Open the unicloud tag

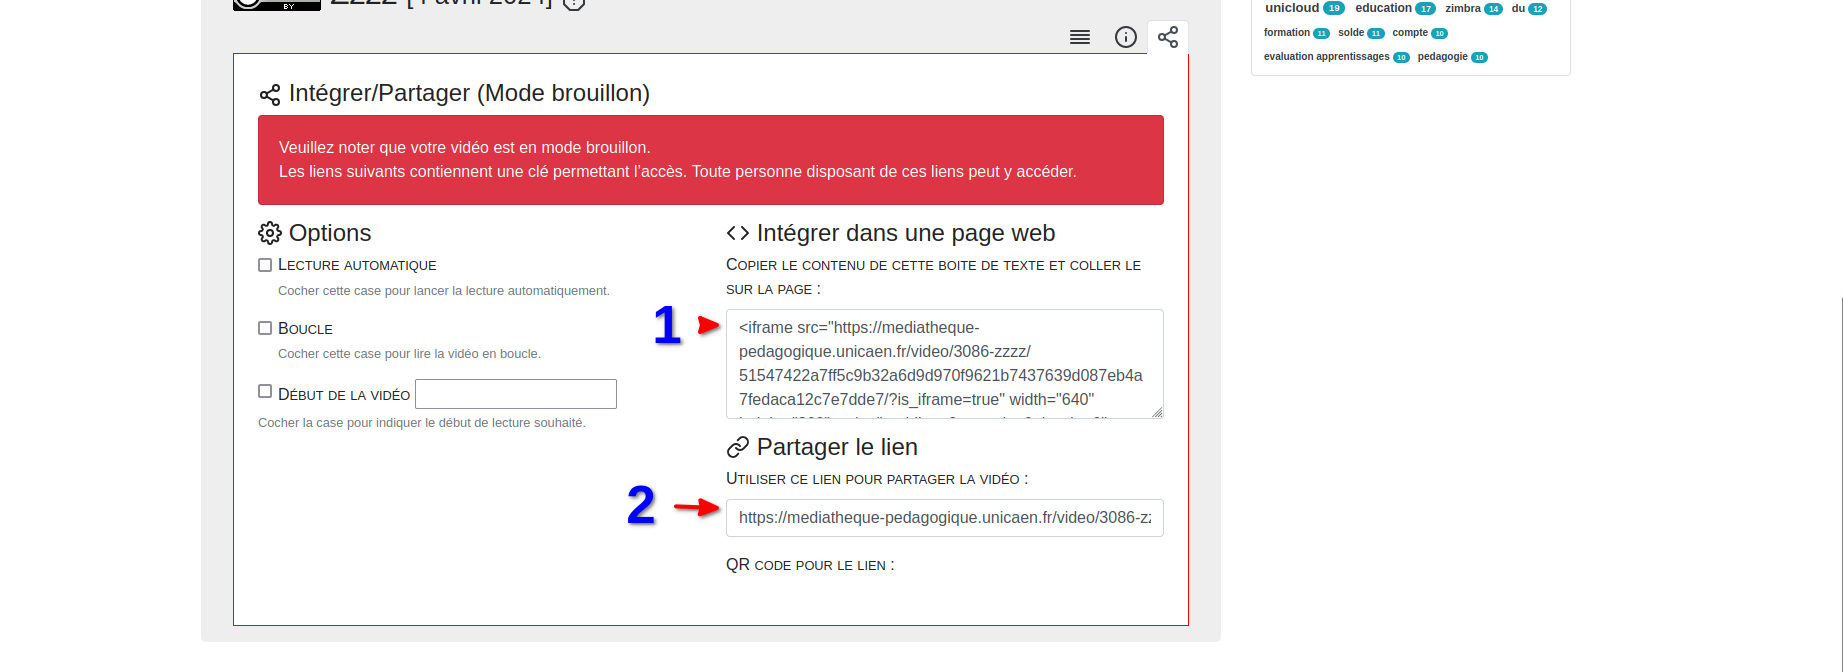click(1292, 8)
